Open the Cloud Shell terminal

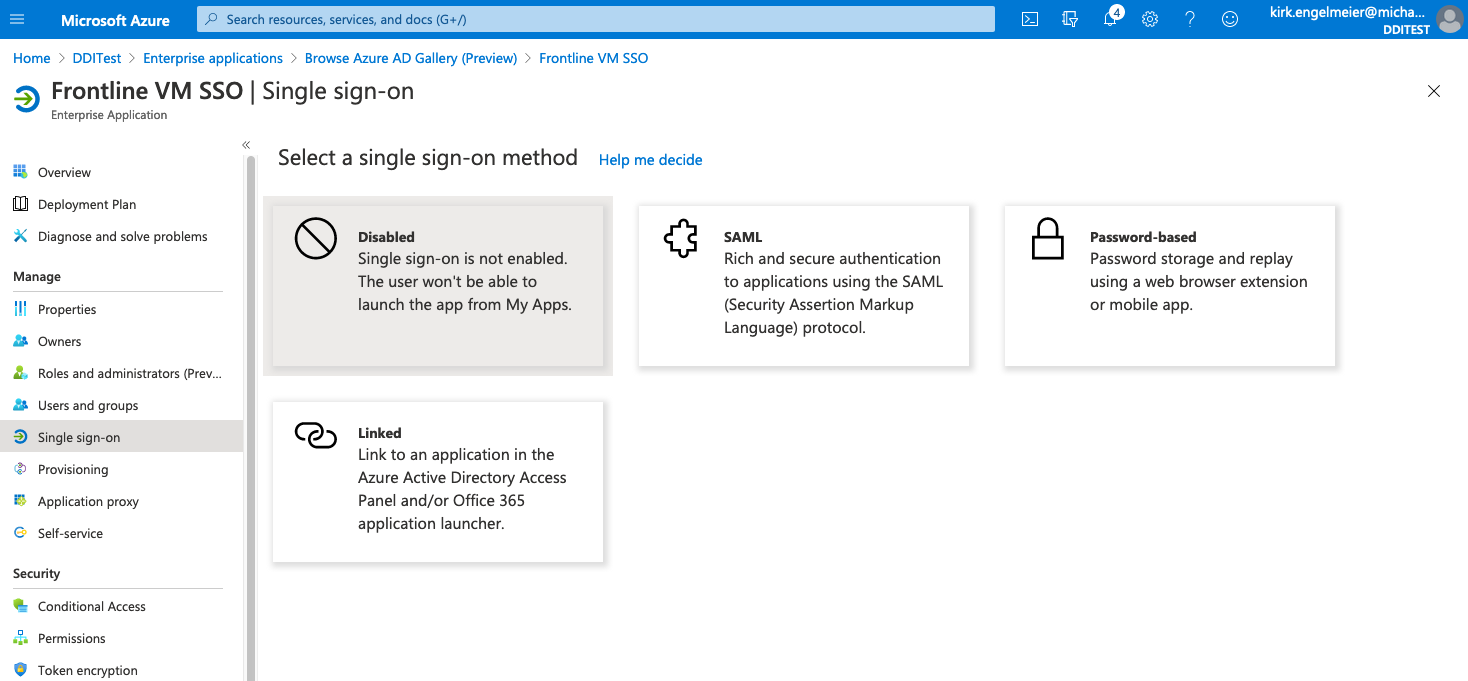1029,19
